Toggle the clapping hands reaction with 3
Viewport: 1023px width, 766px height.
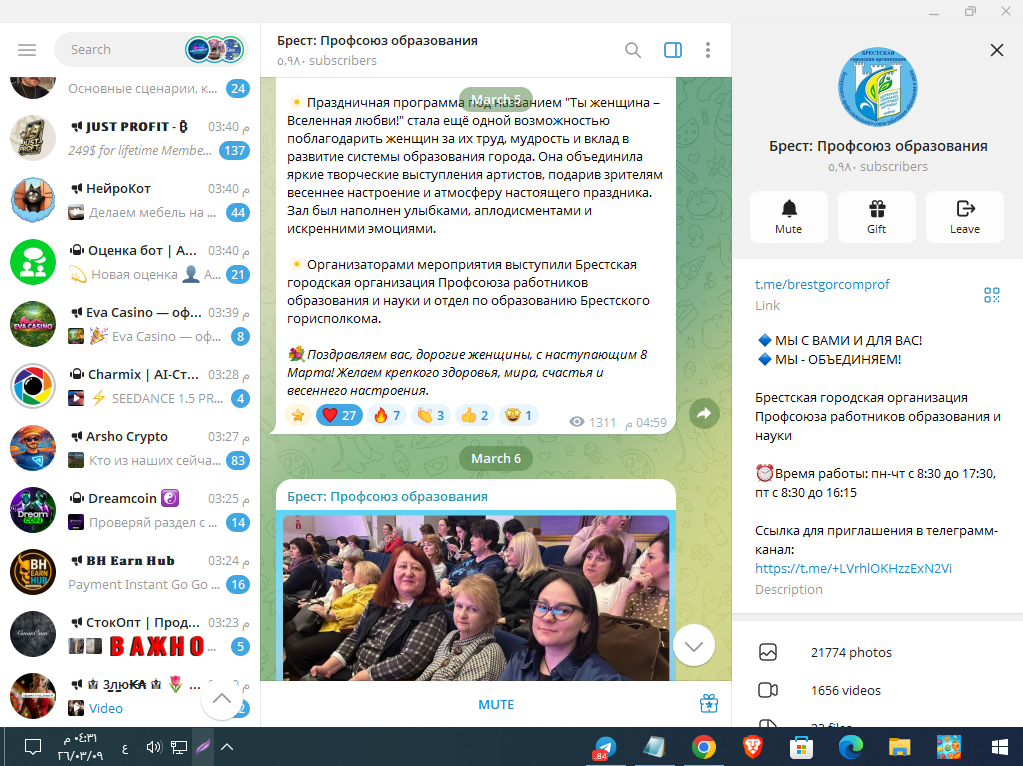tap(431, 415)
